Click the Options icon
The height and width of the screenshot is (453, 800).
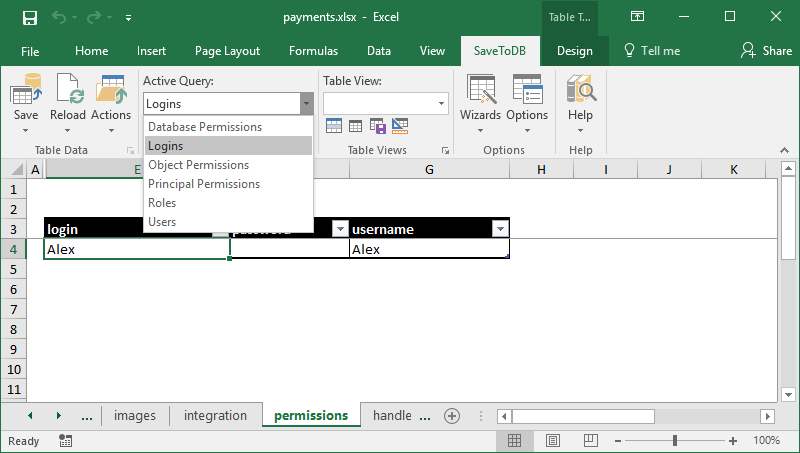click(x=527, y=89)
